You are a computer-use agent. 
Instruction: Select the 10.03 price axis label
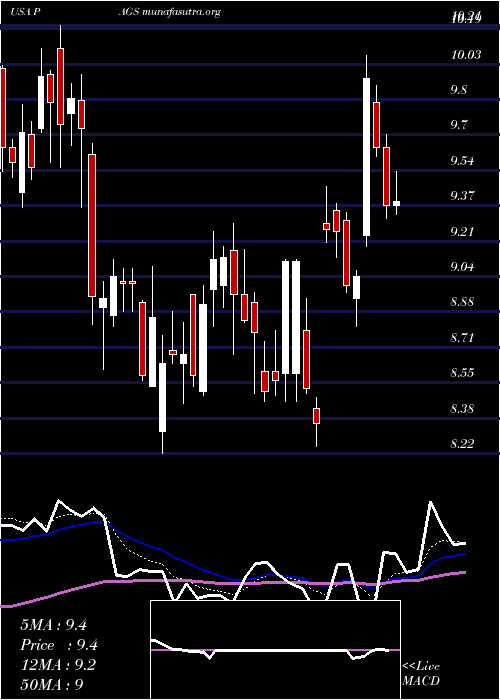(466, 55)
